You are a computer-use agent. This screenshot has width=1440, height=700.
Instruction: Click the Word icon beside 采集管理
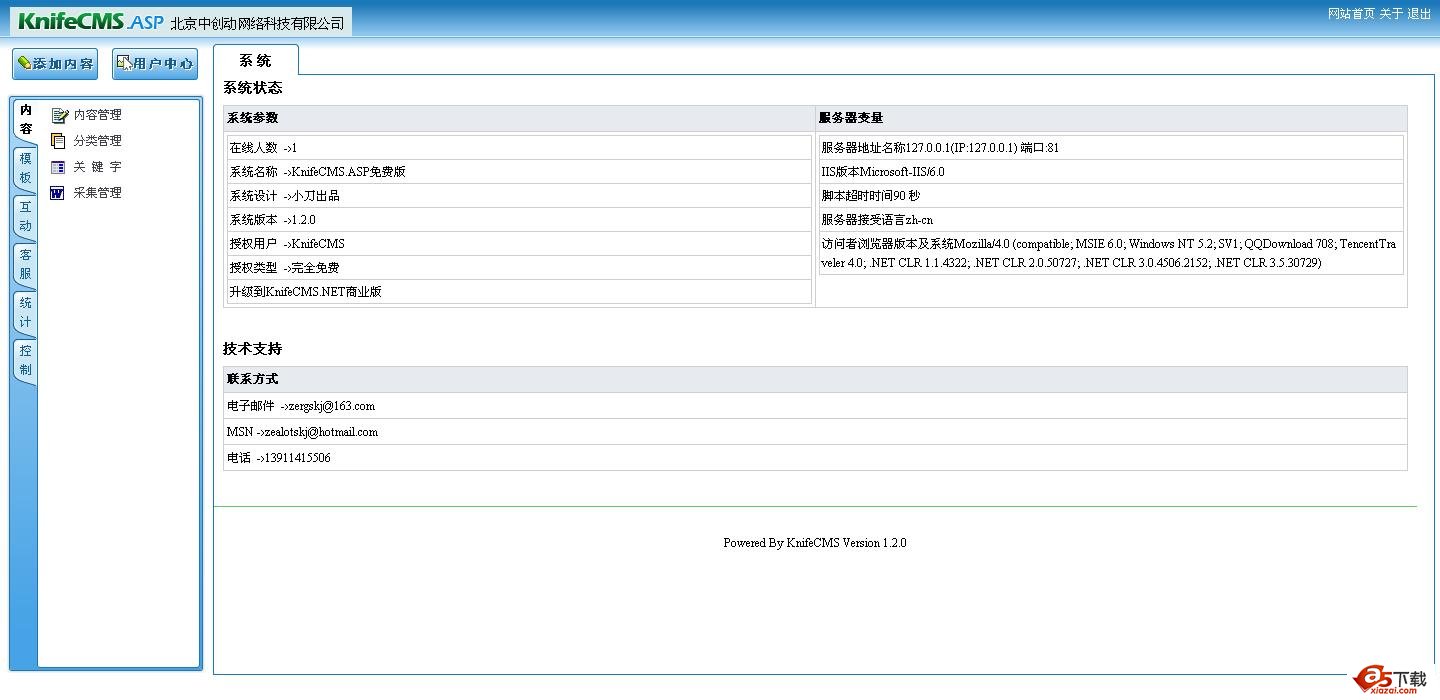click(57, 193)
